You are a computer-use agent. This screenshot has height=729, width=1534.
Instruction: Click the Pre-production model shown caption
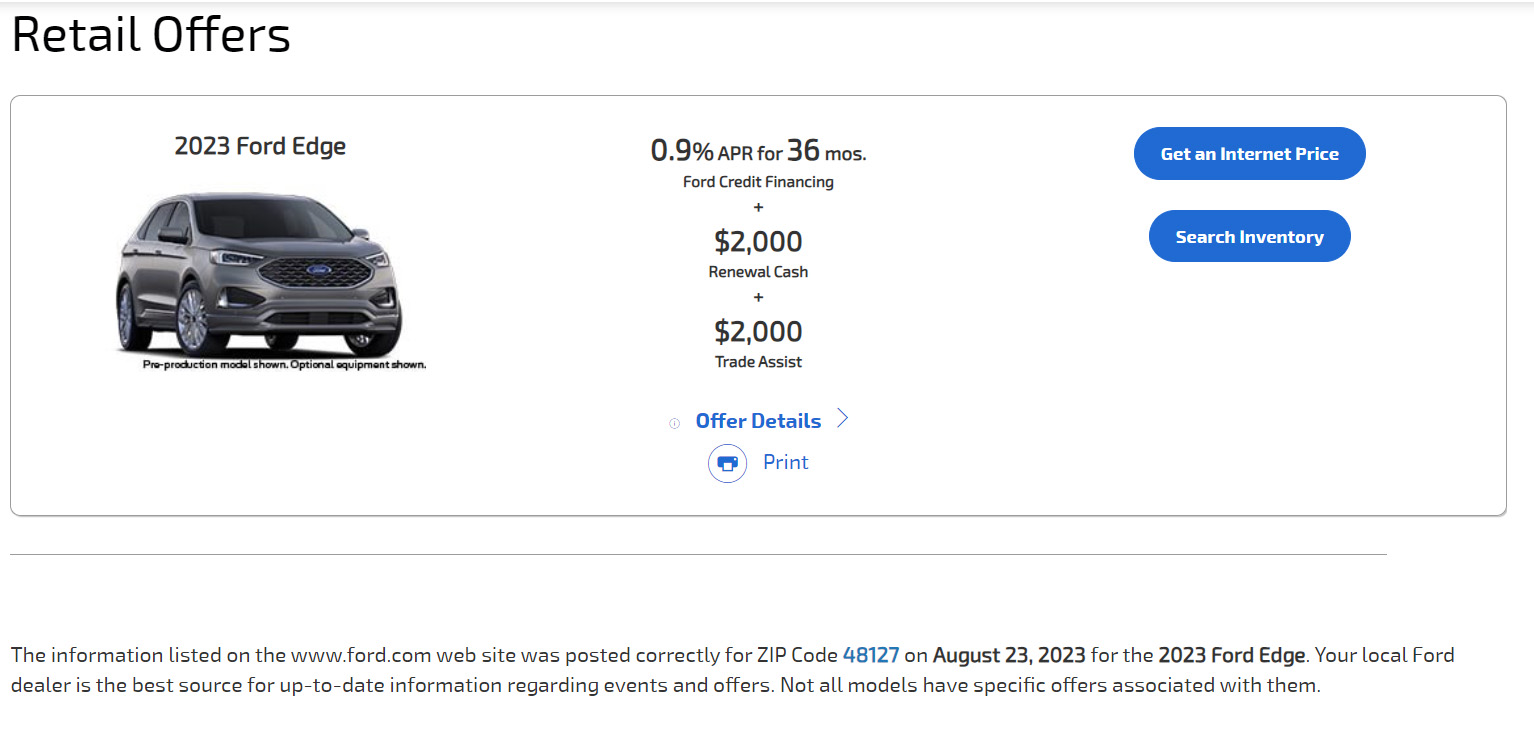tap(285, 365)
